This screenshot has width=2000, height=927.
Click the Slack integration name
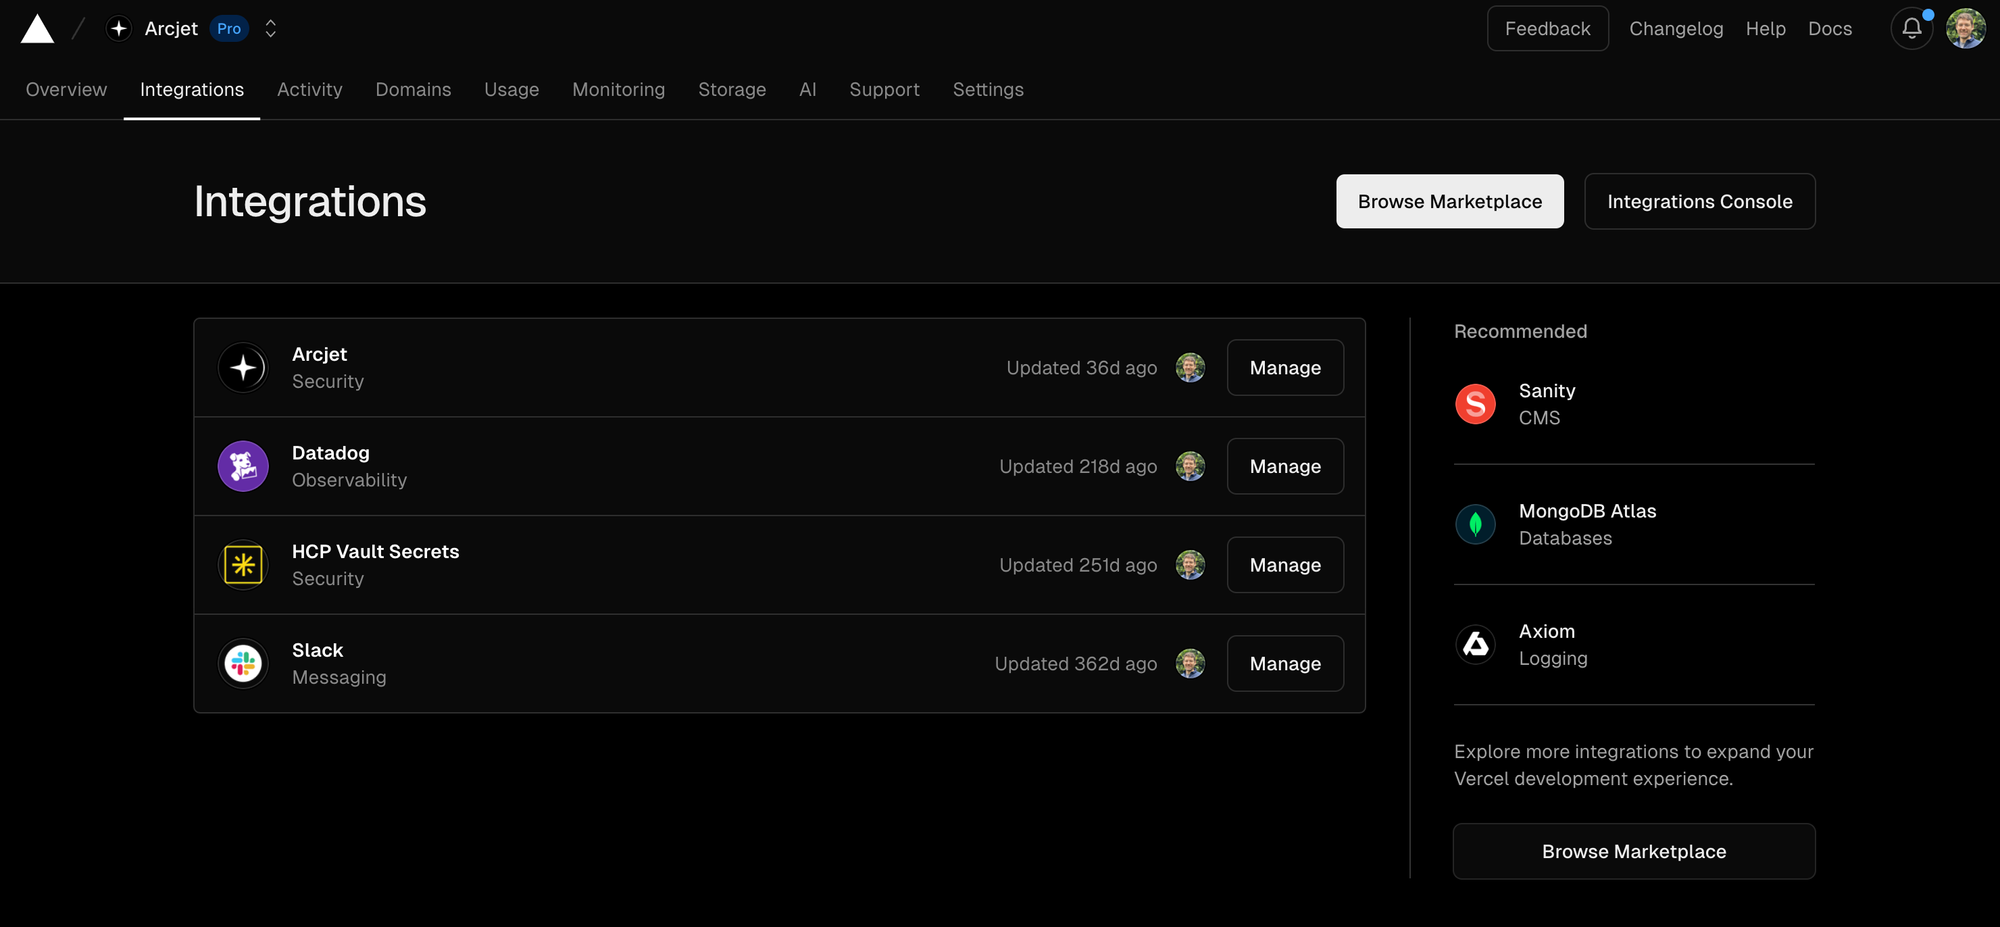tap(317, 651)
